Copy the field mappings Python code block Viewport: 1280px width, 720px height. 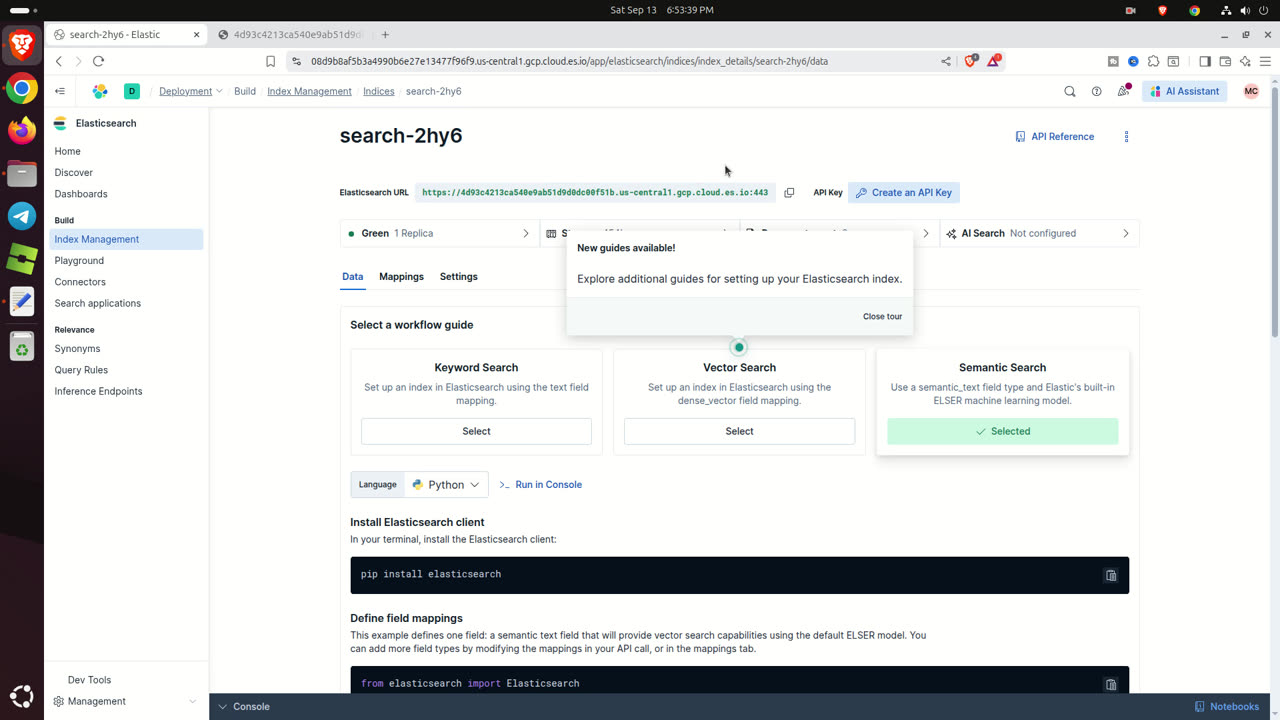(x=1111, y=684)
